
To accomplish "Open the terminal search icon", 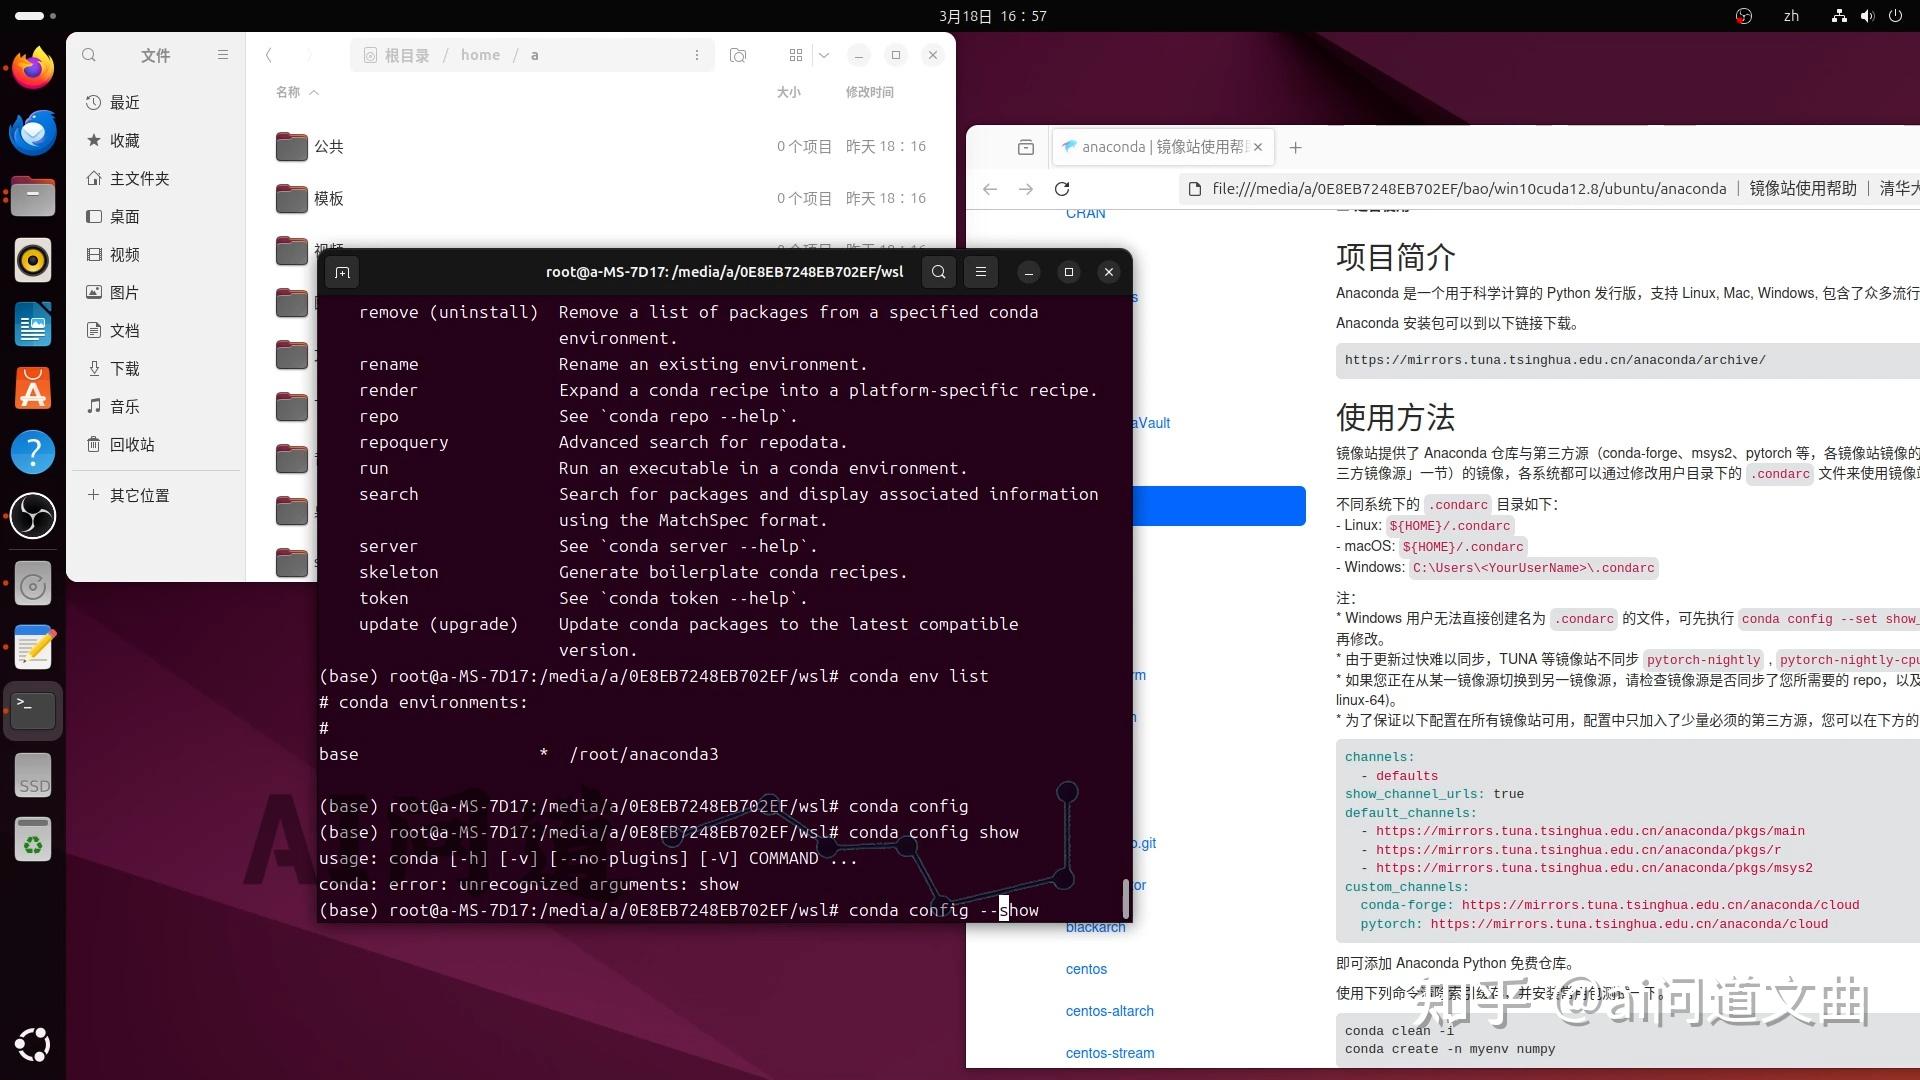I will coord(938,272).
